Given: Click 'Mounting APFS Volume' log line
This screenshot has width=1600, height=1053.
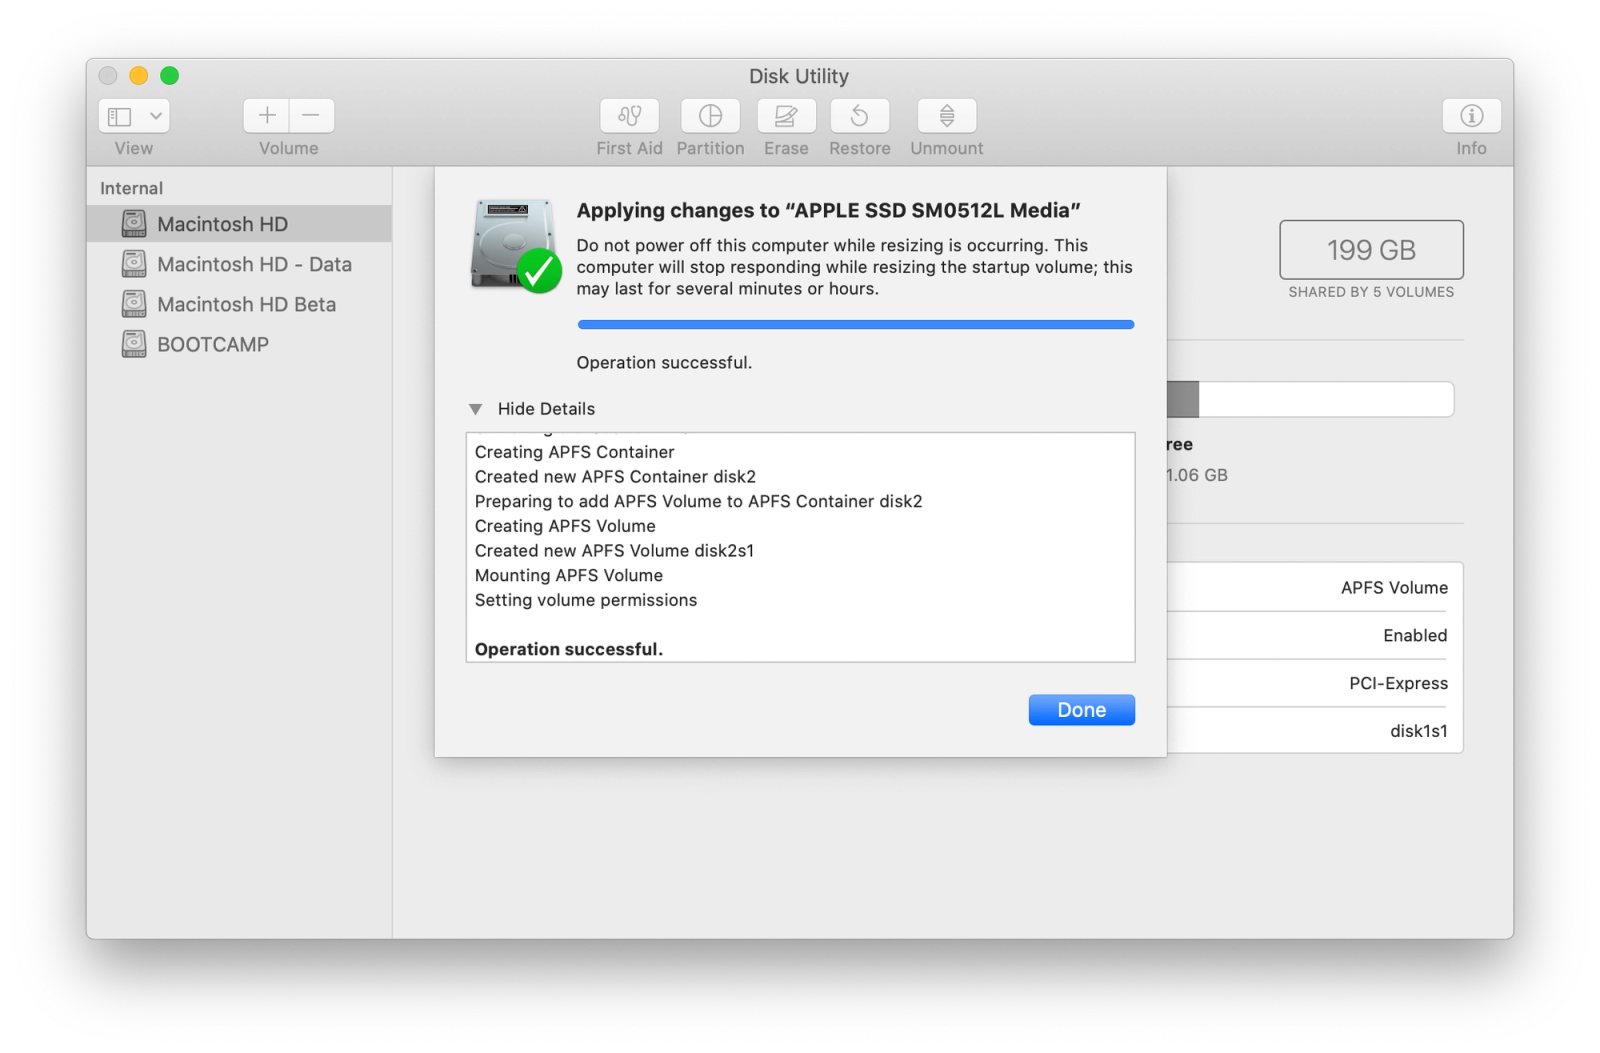Looking at the screenshot, I should (569, 576).
